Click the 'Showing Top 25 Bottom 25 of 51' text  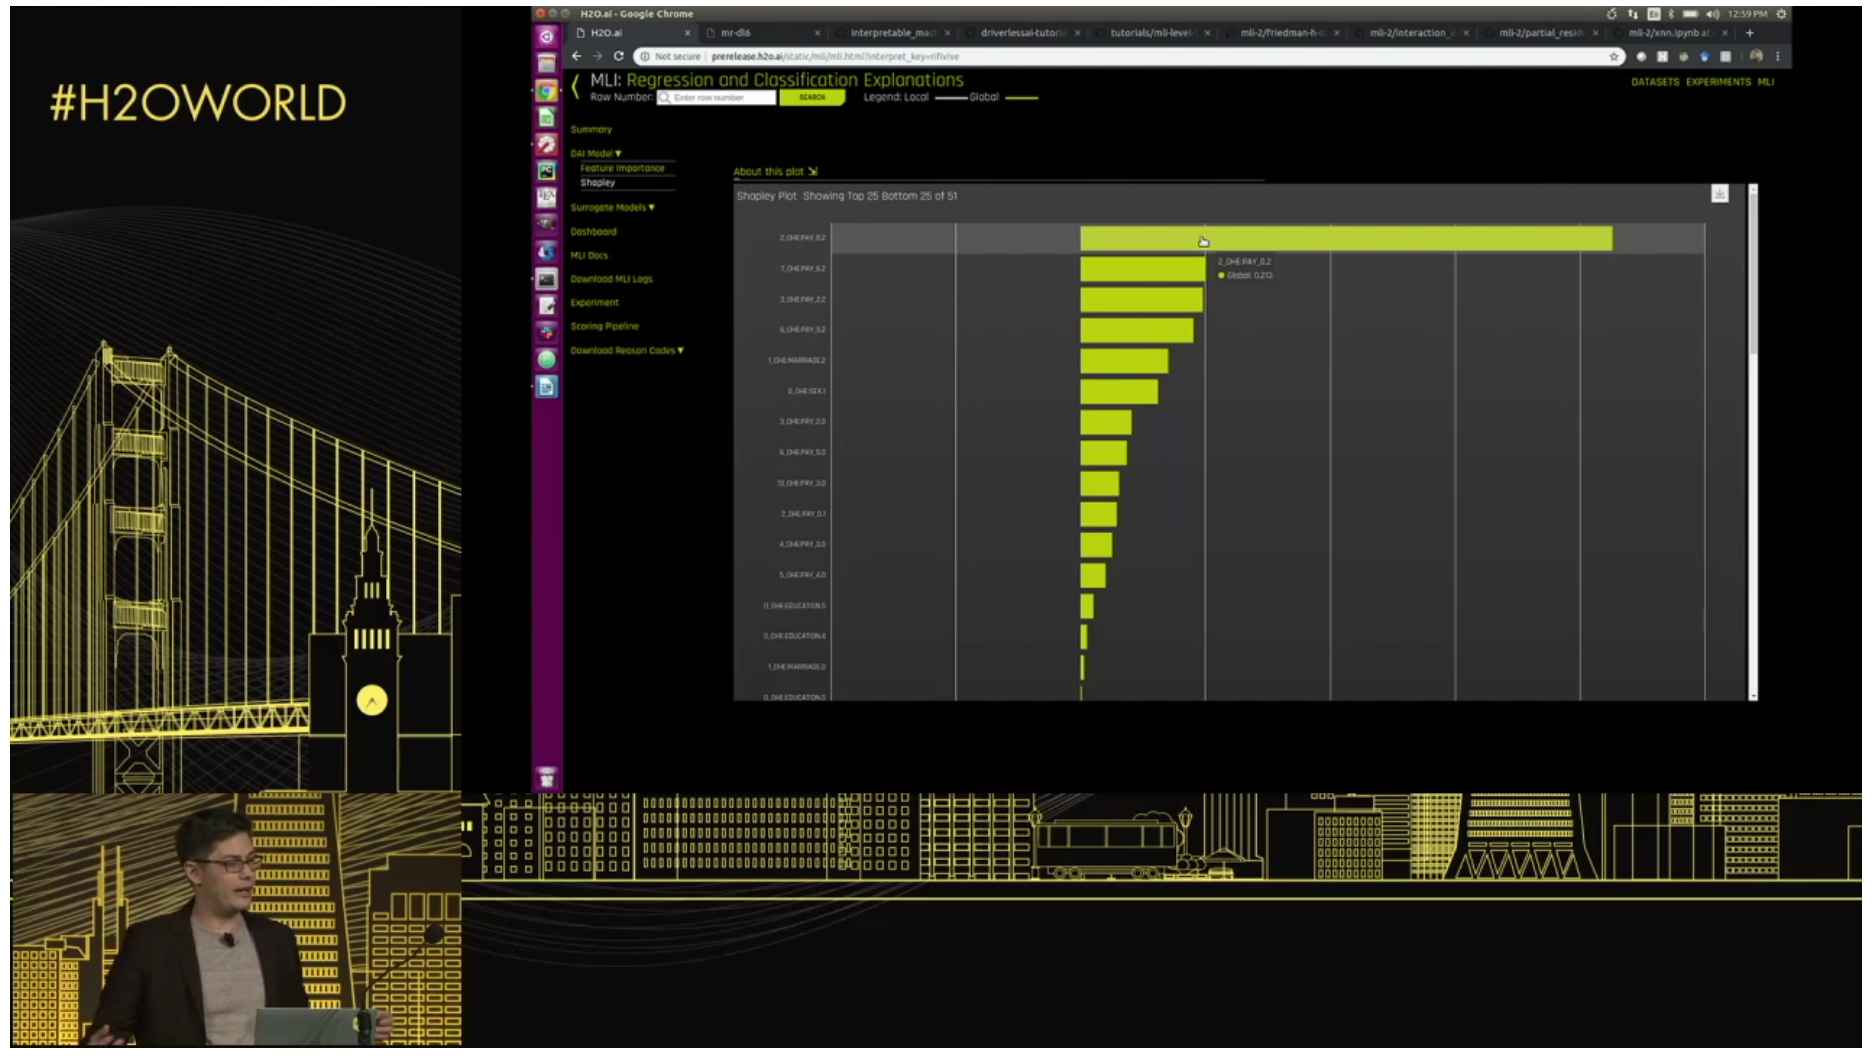(880, 196)
